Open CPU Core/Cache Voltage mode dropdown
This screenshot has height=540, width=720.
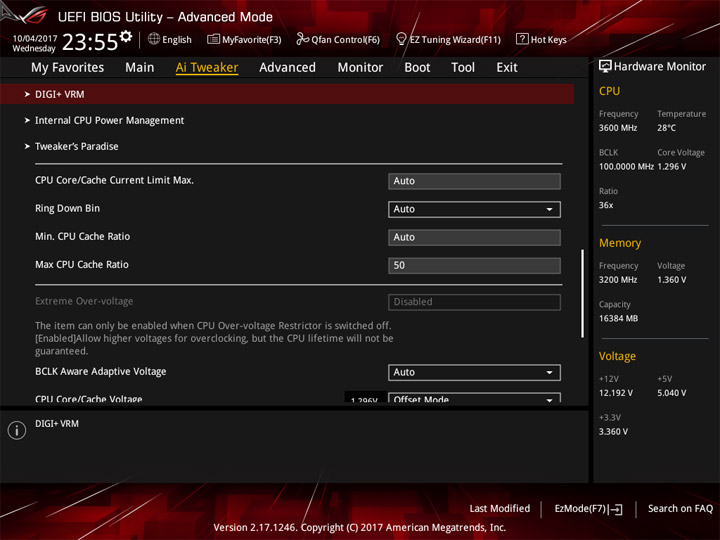point(474,398)
